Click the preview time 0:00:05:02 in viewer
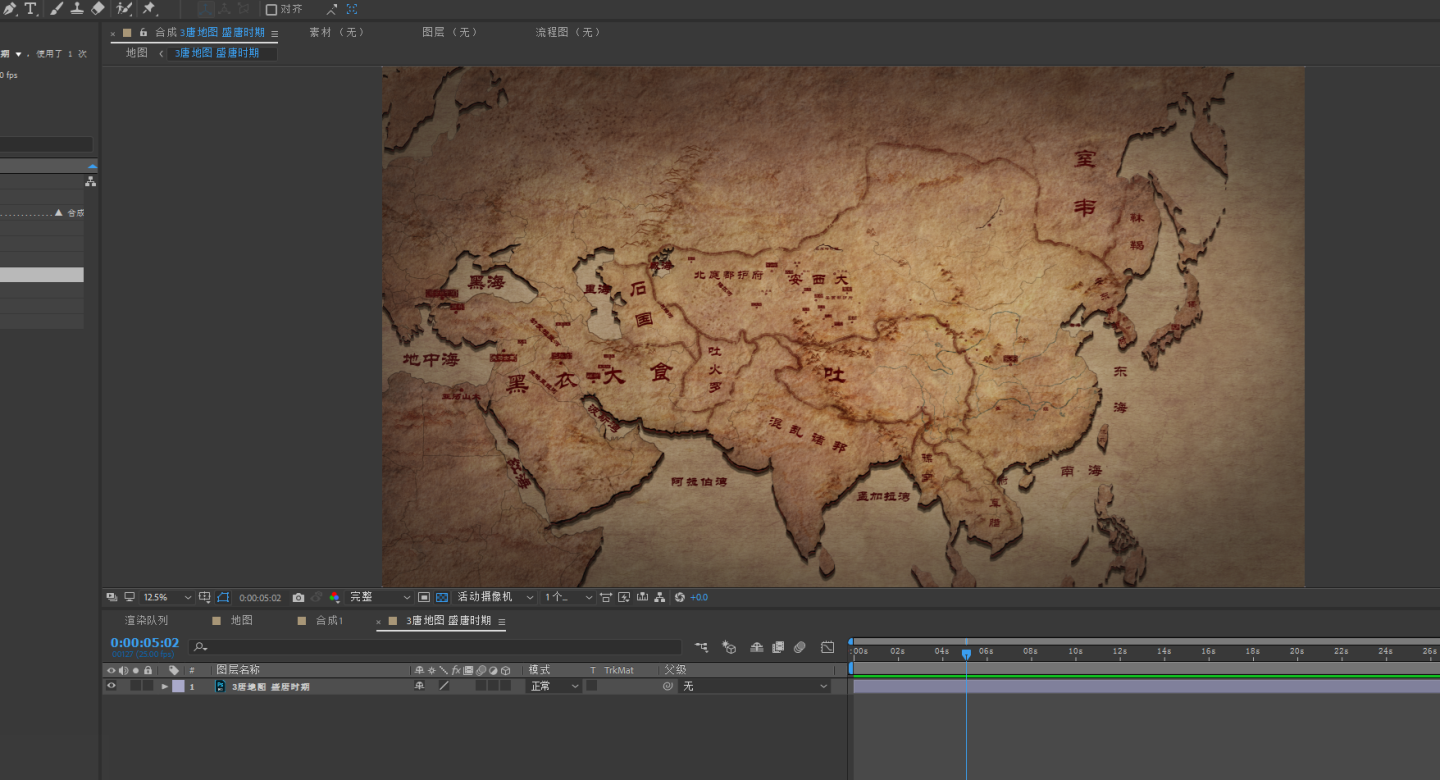The height and width of the screenshot is (780, 1440). (260, 597)
